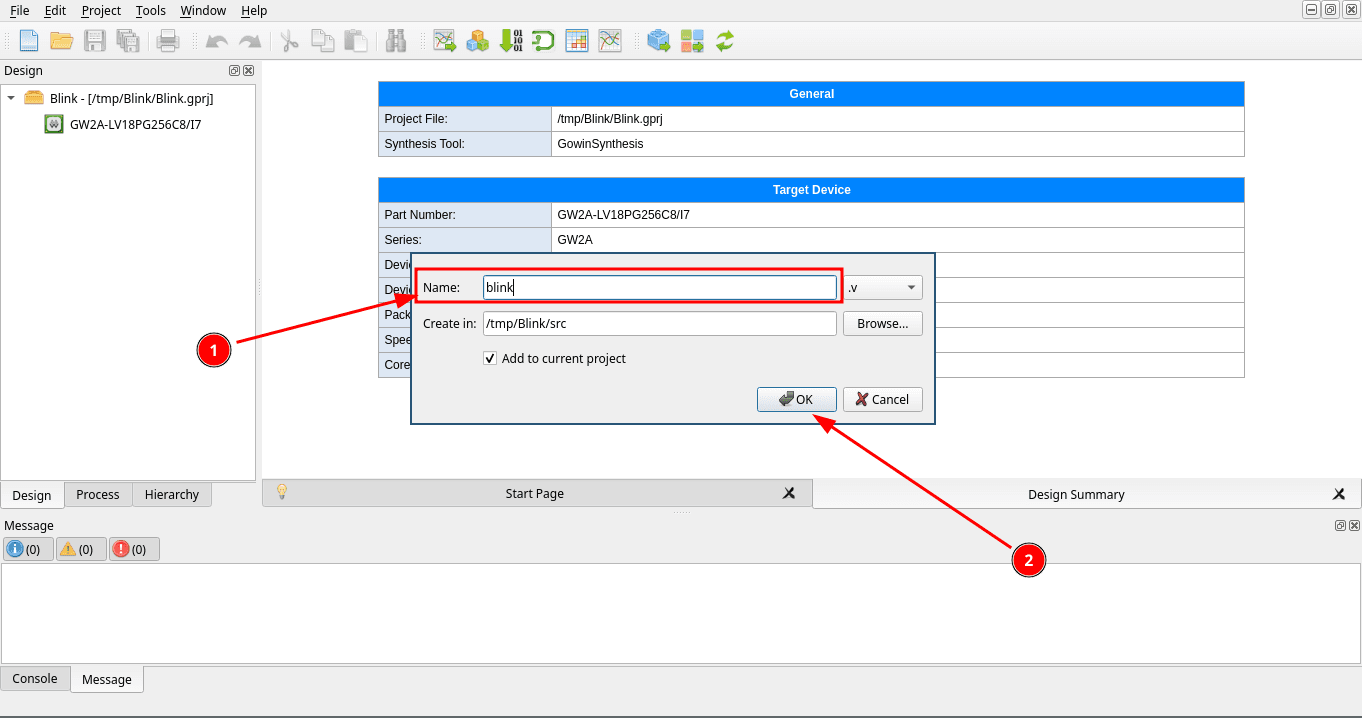This screenshot has width=1362, height=718.
Task: Click the Message output text area
Action: (681, 613)
